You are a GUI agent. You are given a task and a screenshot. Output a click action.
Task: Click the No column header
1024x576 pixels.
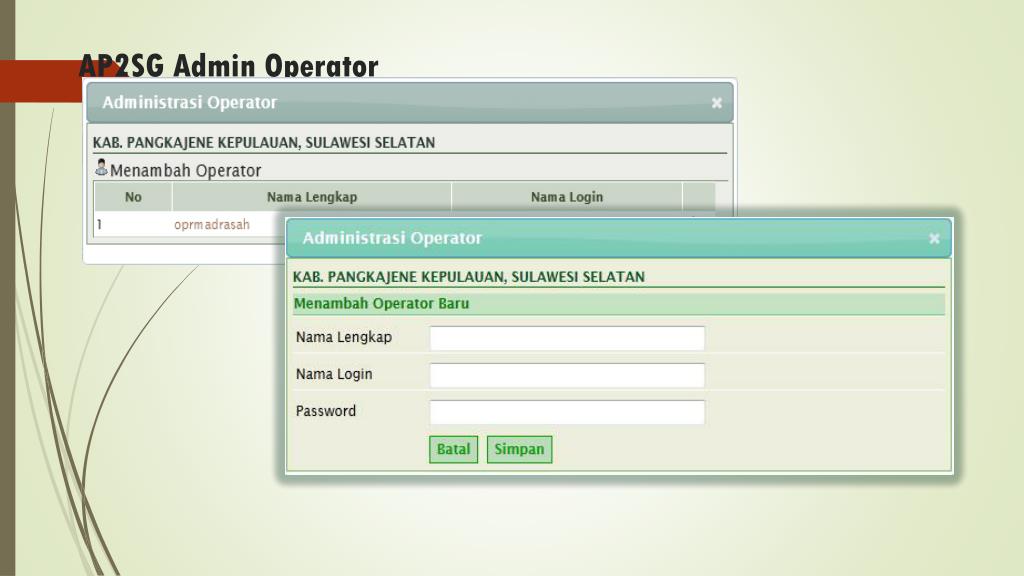coord(133,197)
